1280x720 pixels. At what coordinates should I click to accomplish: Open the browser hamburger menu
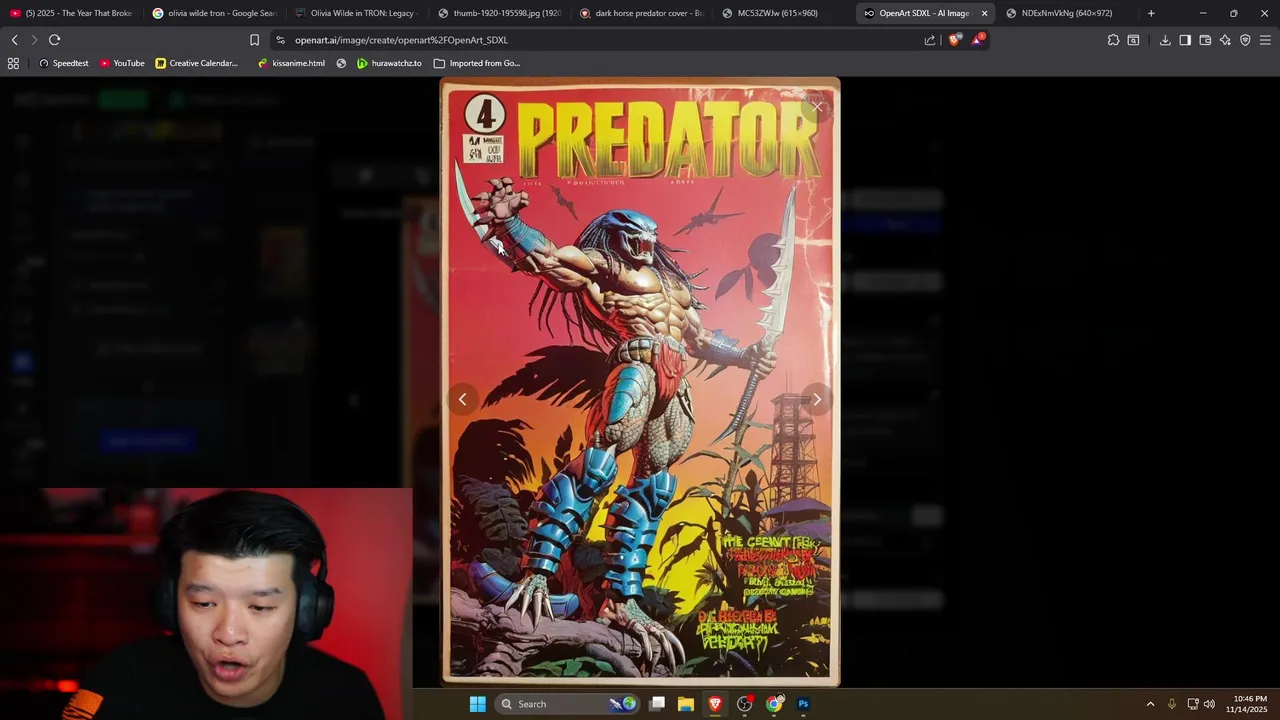coord(1265,40)
